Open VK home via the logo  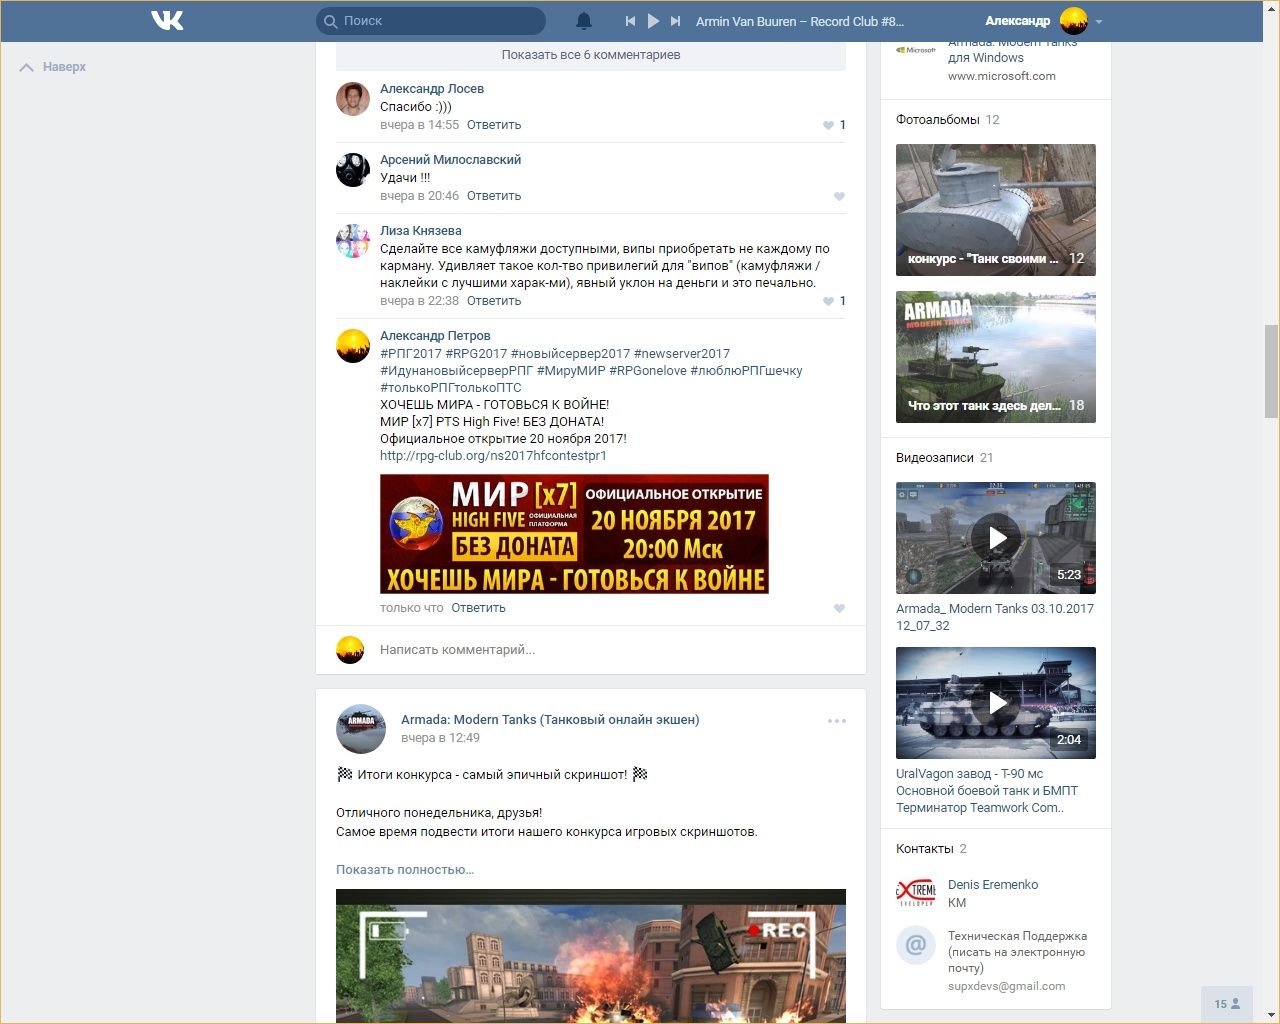click(x=167, y=20)
